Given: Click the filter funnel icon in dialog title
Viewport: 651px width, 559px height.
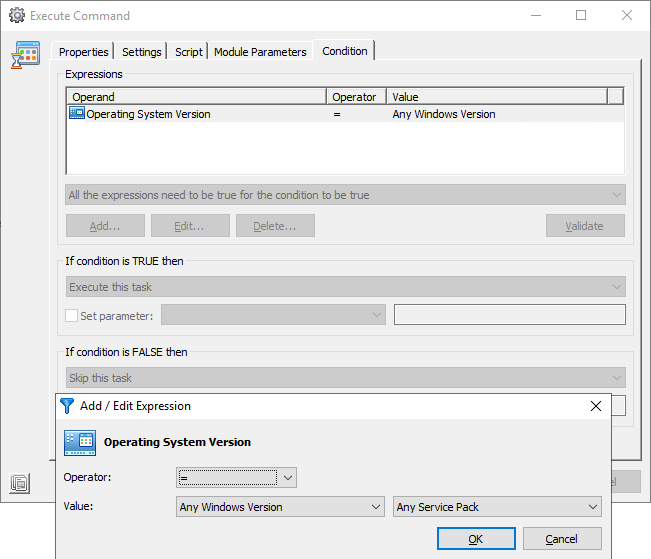Looking at the screenshot, I should click(67, 406).
